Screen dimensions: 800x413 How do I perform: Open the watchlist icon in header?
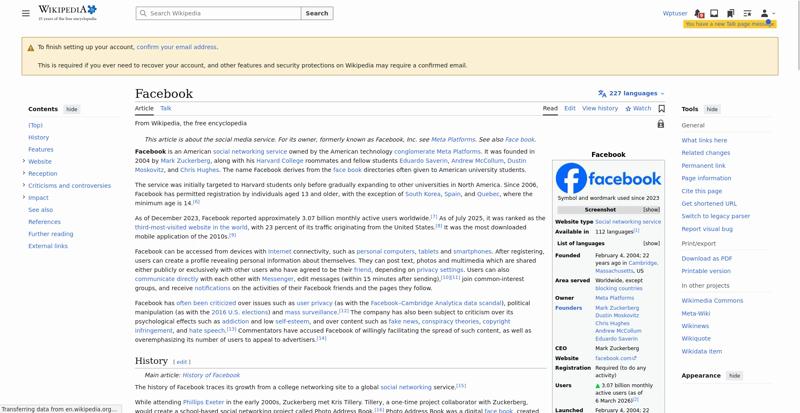[747, 13]
